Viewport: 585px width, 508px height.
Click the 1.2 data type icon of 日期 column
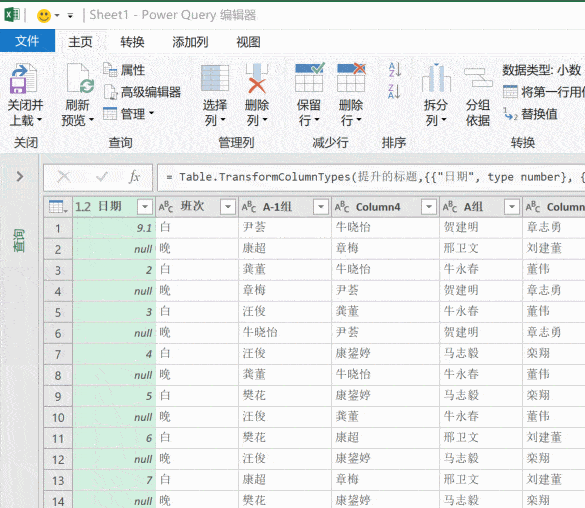click(83, 207)
